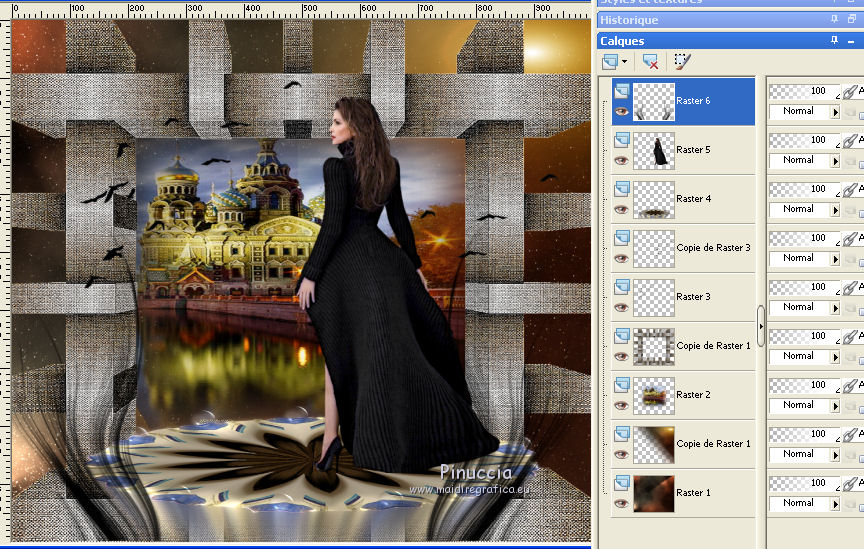
Task: Restore the Historique palette window icon
Action: [851, 19]
